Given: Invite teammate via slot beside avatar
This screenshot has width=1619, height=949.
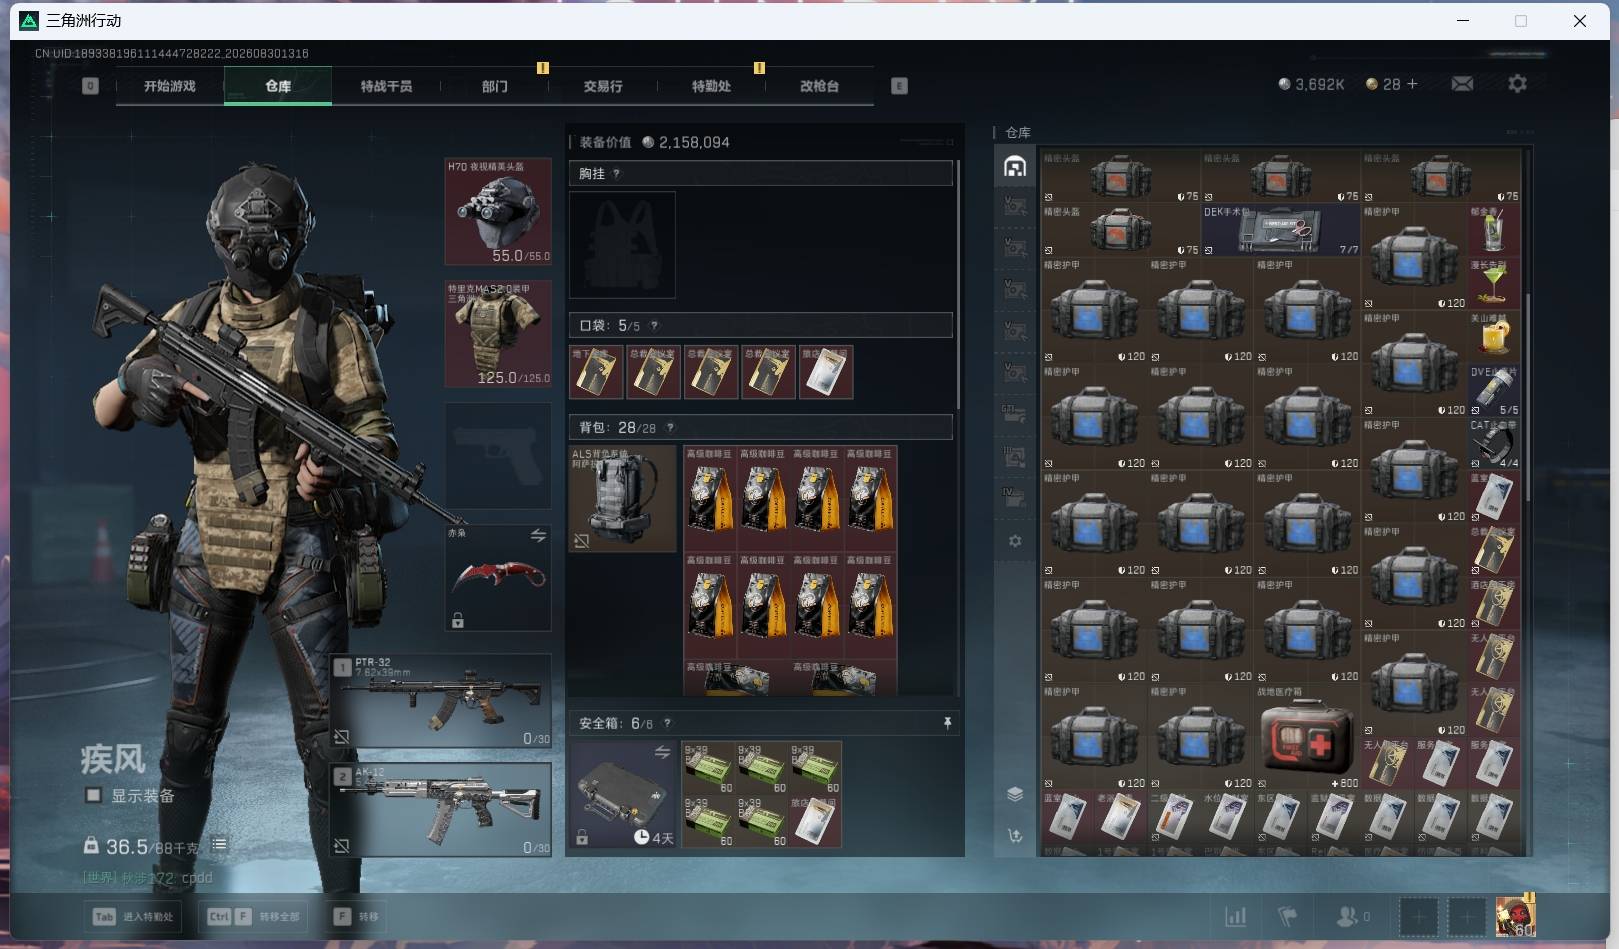Looking at the screenshot, I should (x=1467, y=916).
